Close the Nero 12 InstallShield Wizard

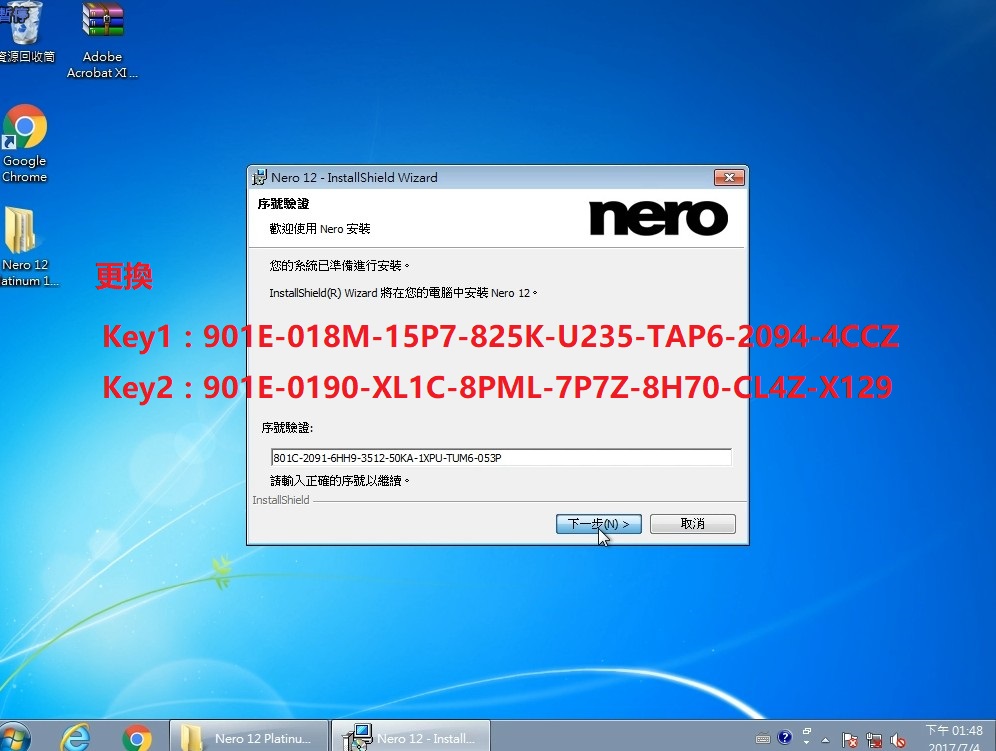729,177
